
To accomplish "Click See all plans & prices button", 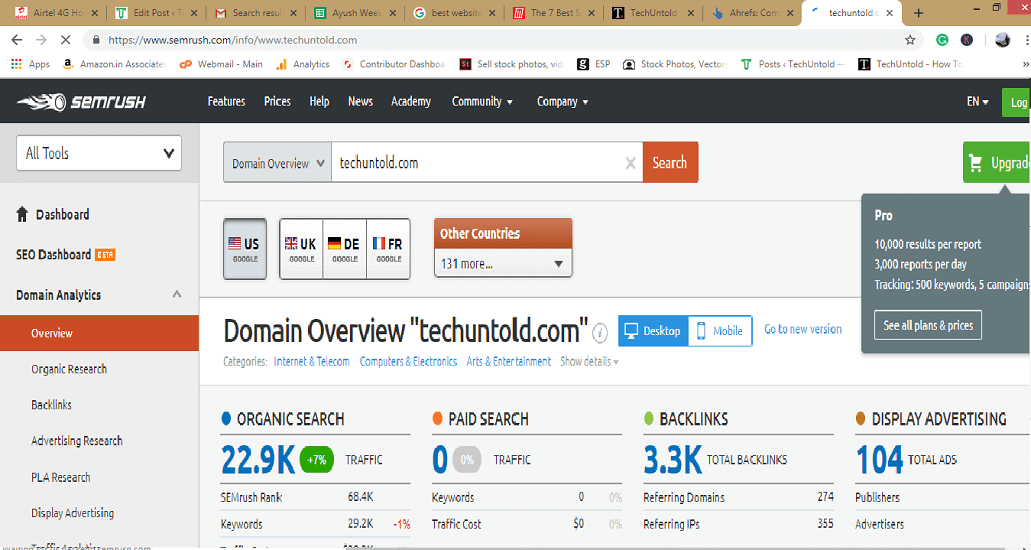I will click(x=928, y=326).
